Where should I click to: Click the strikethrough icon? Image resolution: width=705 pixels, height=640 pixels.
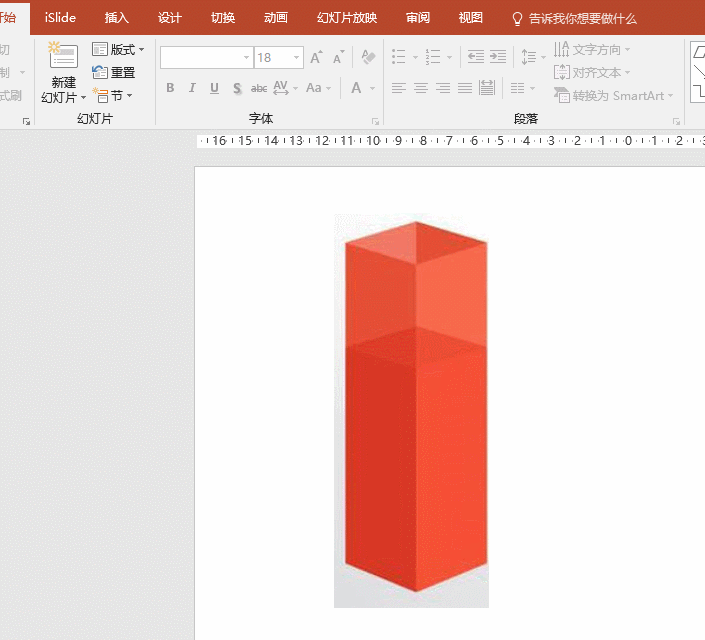pyautogui.click(x=259, y=88)
